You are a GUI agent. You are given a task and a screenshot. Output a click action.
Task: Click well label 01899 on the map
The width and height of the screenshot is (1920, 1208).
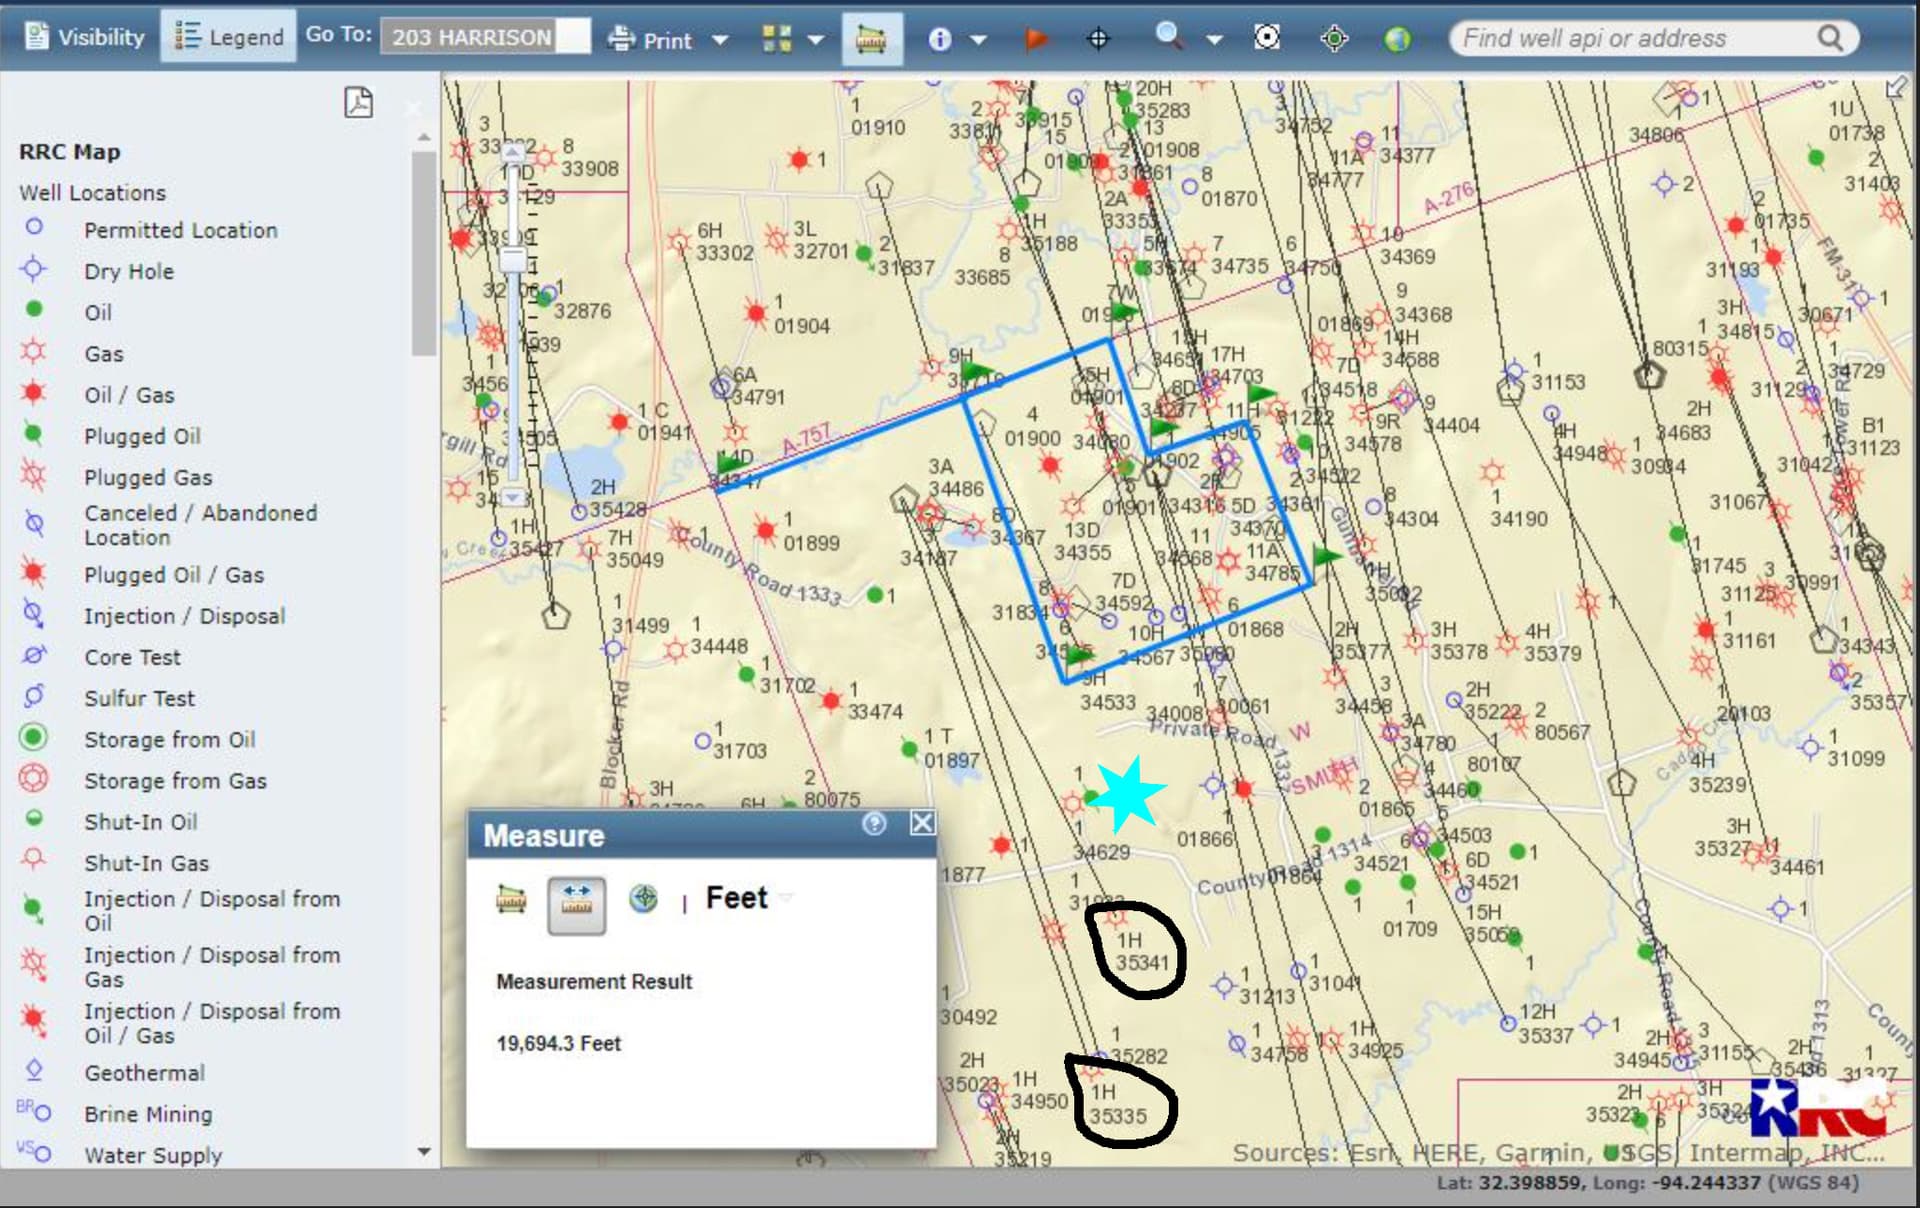[811, 543]
